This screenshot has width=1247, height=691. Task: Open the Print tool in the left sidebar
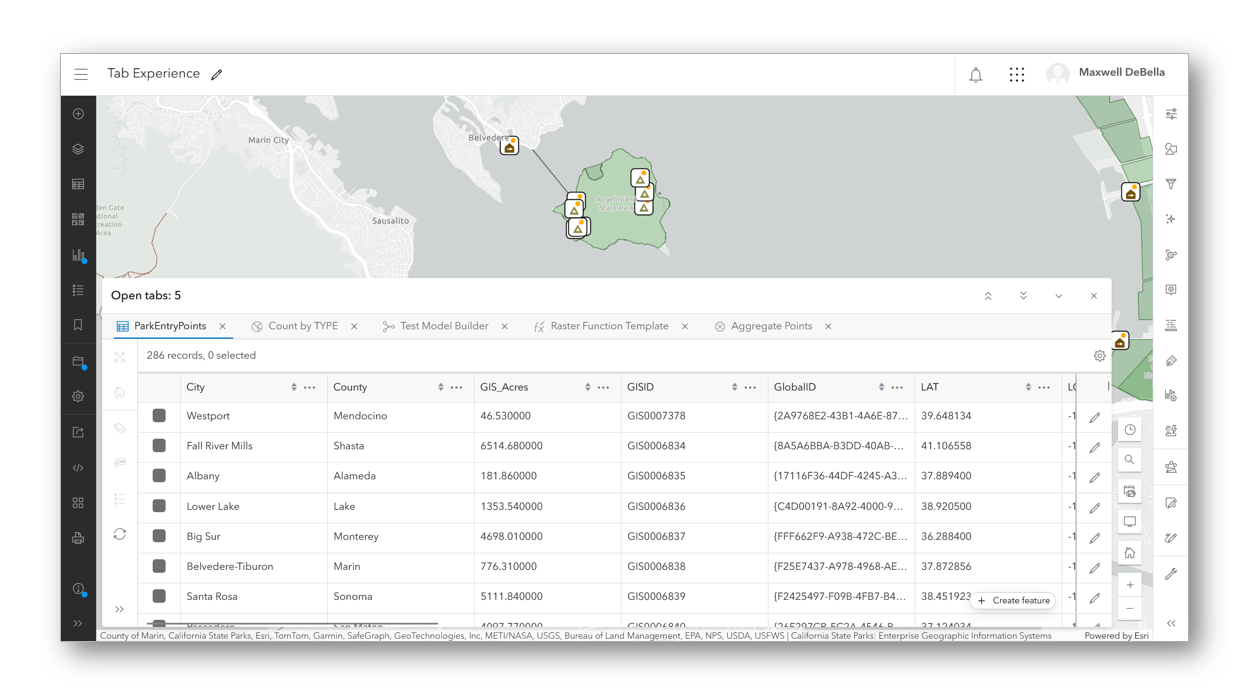coord(78,538)
